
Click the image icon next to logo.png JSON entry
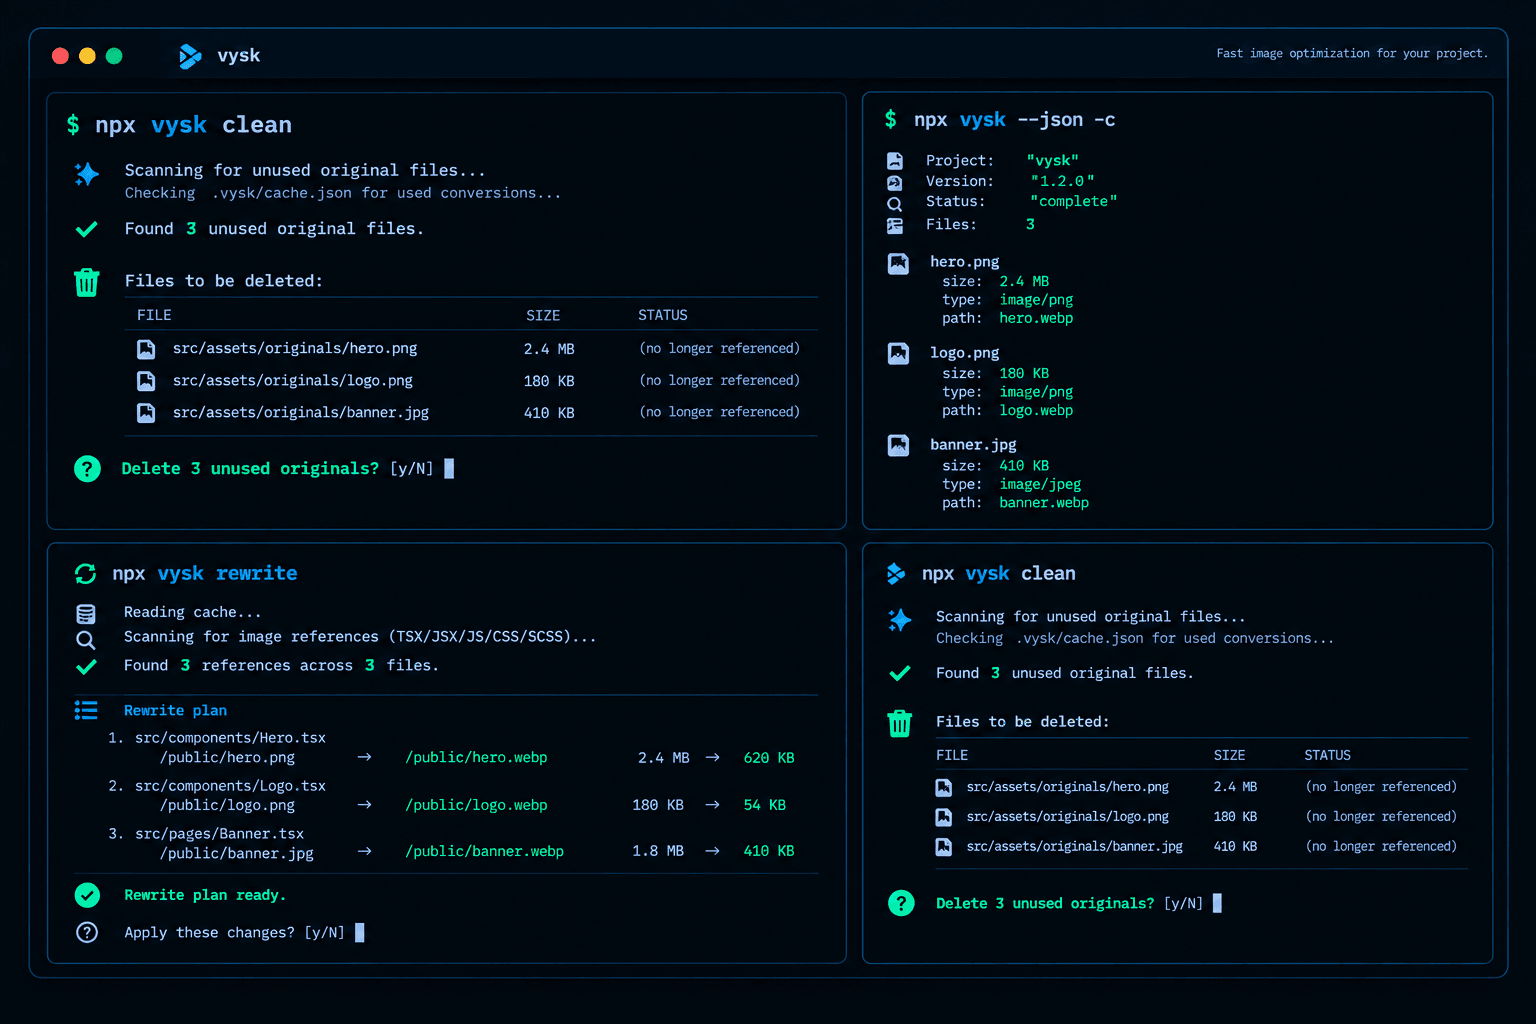pyautogui.click(x=898, y=354)
